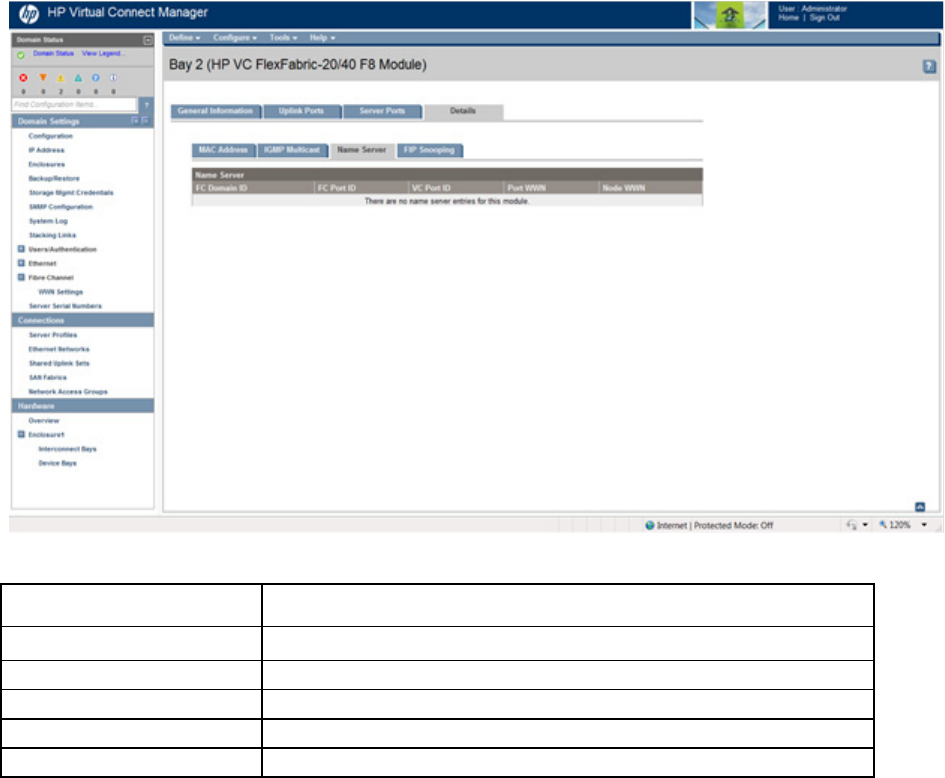This screenshot has width=945, height=778.
Task: Click the Domain Status link
Action: [53, 54]
